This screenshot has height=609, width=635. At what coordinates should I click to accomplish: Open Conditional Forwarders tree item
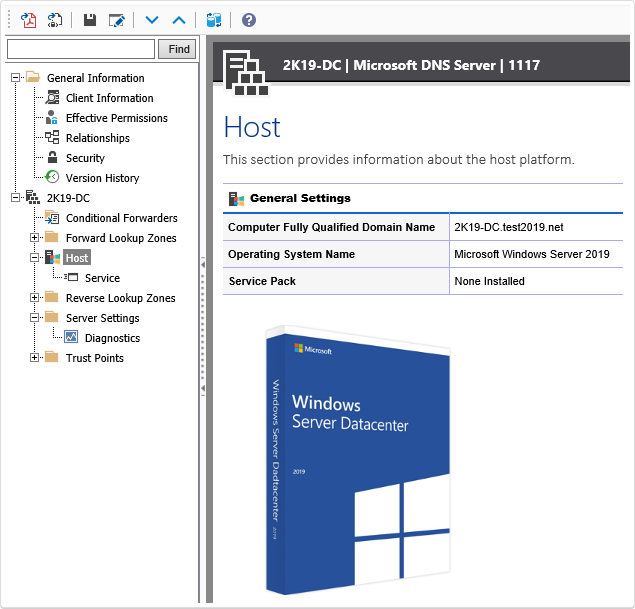coord(121,218)
